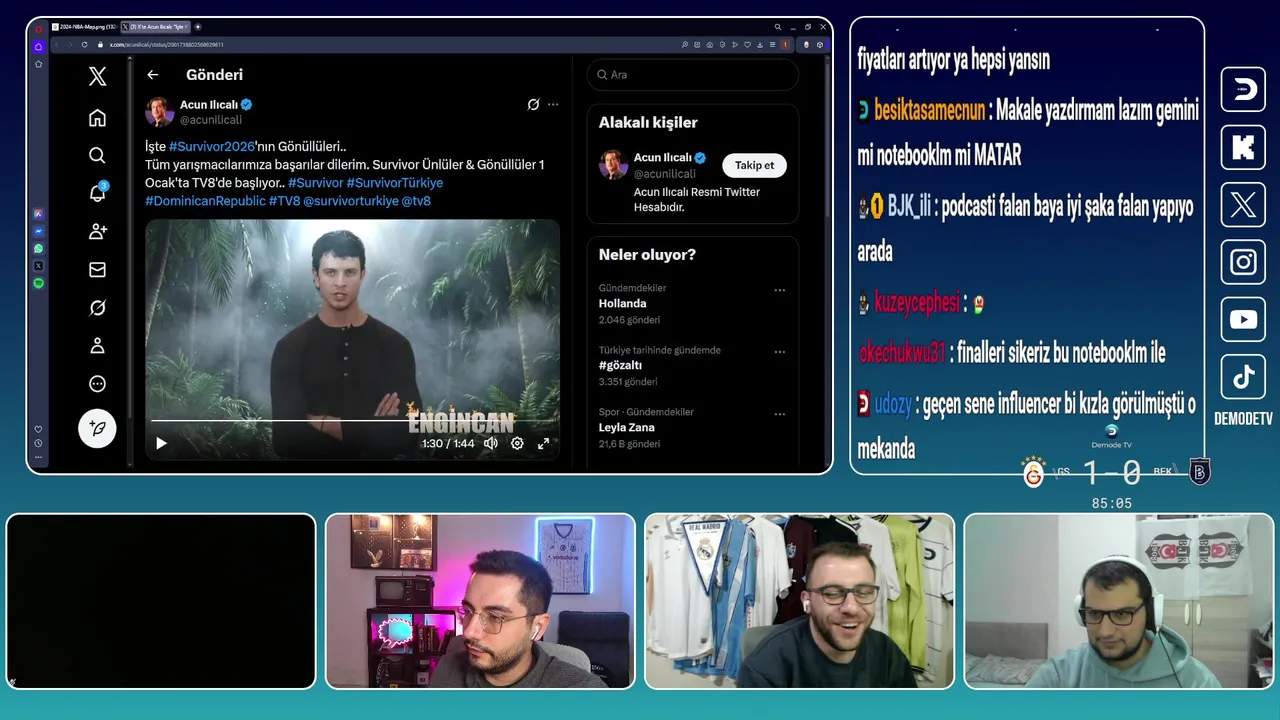
Task: Open Acun Ilıcalı's avatar on the post
Action: (x=160, y=111)
